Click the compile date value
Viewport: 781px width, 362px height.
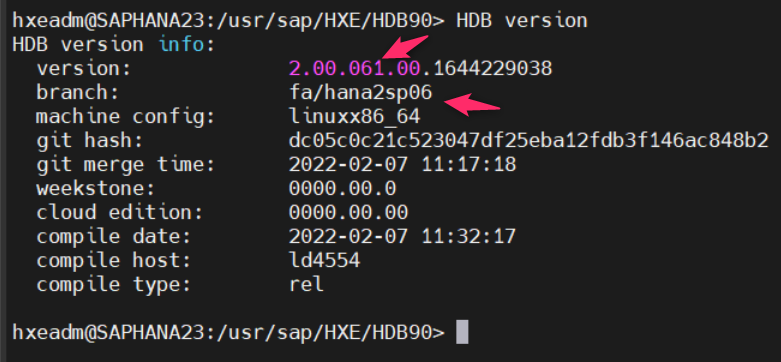[x=402, y=237]
